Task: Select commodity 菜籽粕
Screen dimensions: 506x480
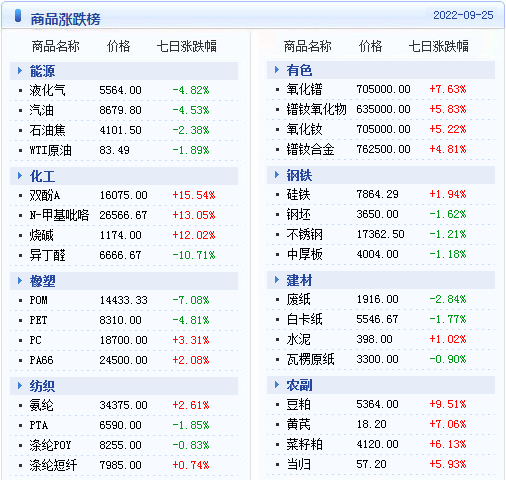Action: coord(304,444)
